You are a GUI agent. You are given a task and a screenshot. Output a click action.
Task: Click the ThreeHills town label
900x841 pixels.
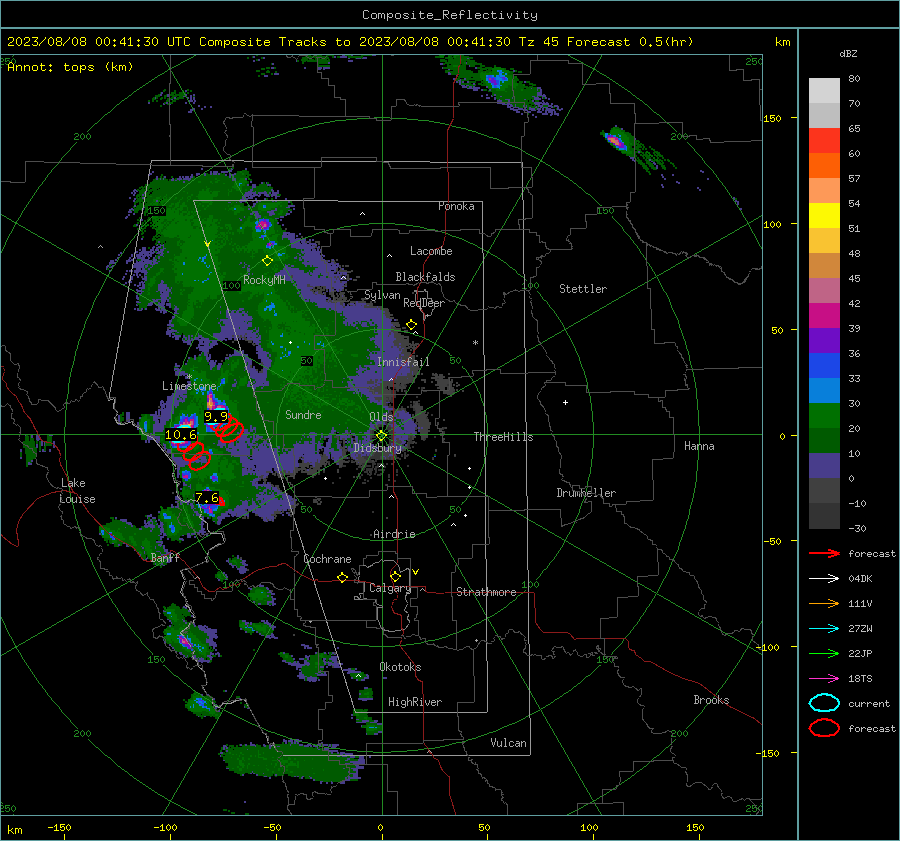pos(503,437)
